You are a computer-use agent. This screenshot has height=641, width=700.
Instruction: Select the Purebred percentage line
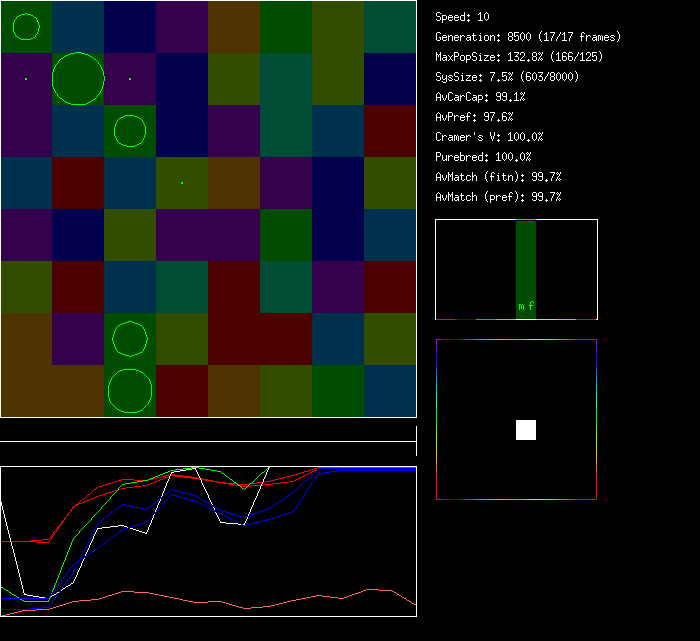click(484, 157)
